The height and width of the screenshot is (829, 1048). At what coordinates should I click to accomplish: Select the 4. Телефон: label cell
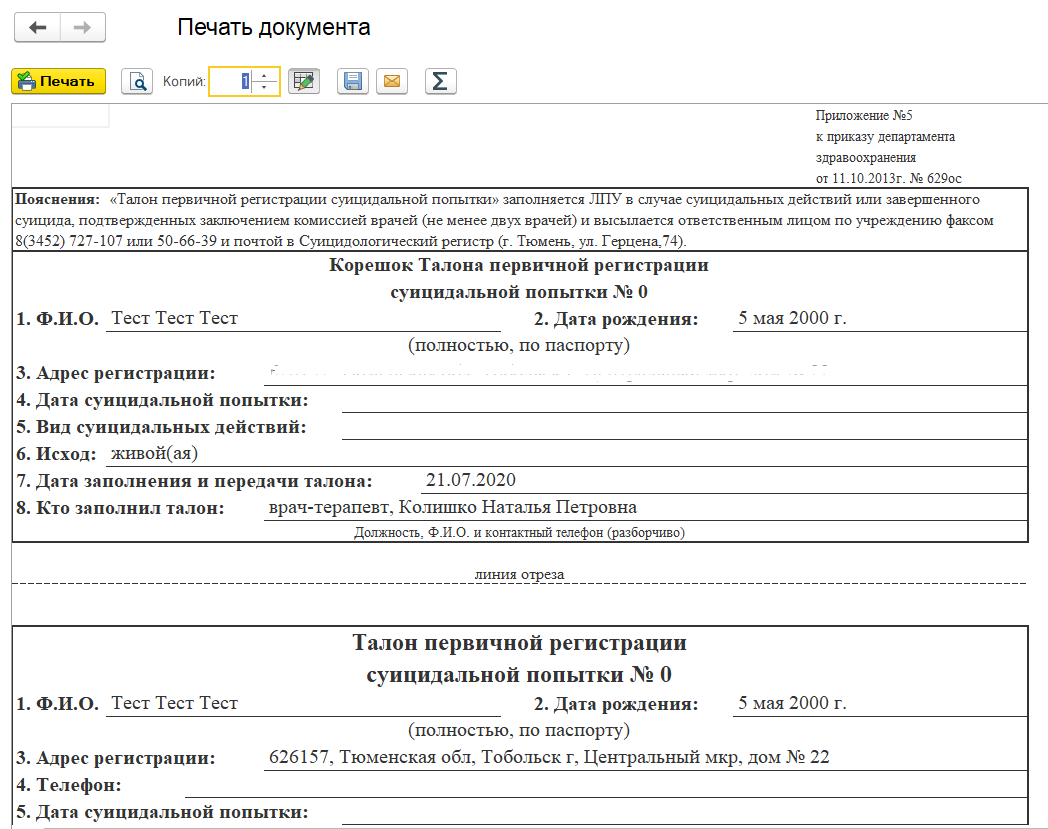tap(70, 785)
